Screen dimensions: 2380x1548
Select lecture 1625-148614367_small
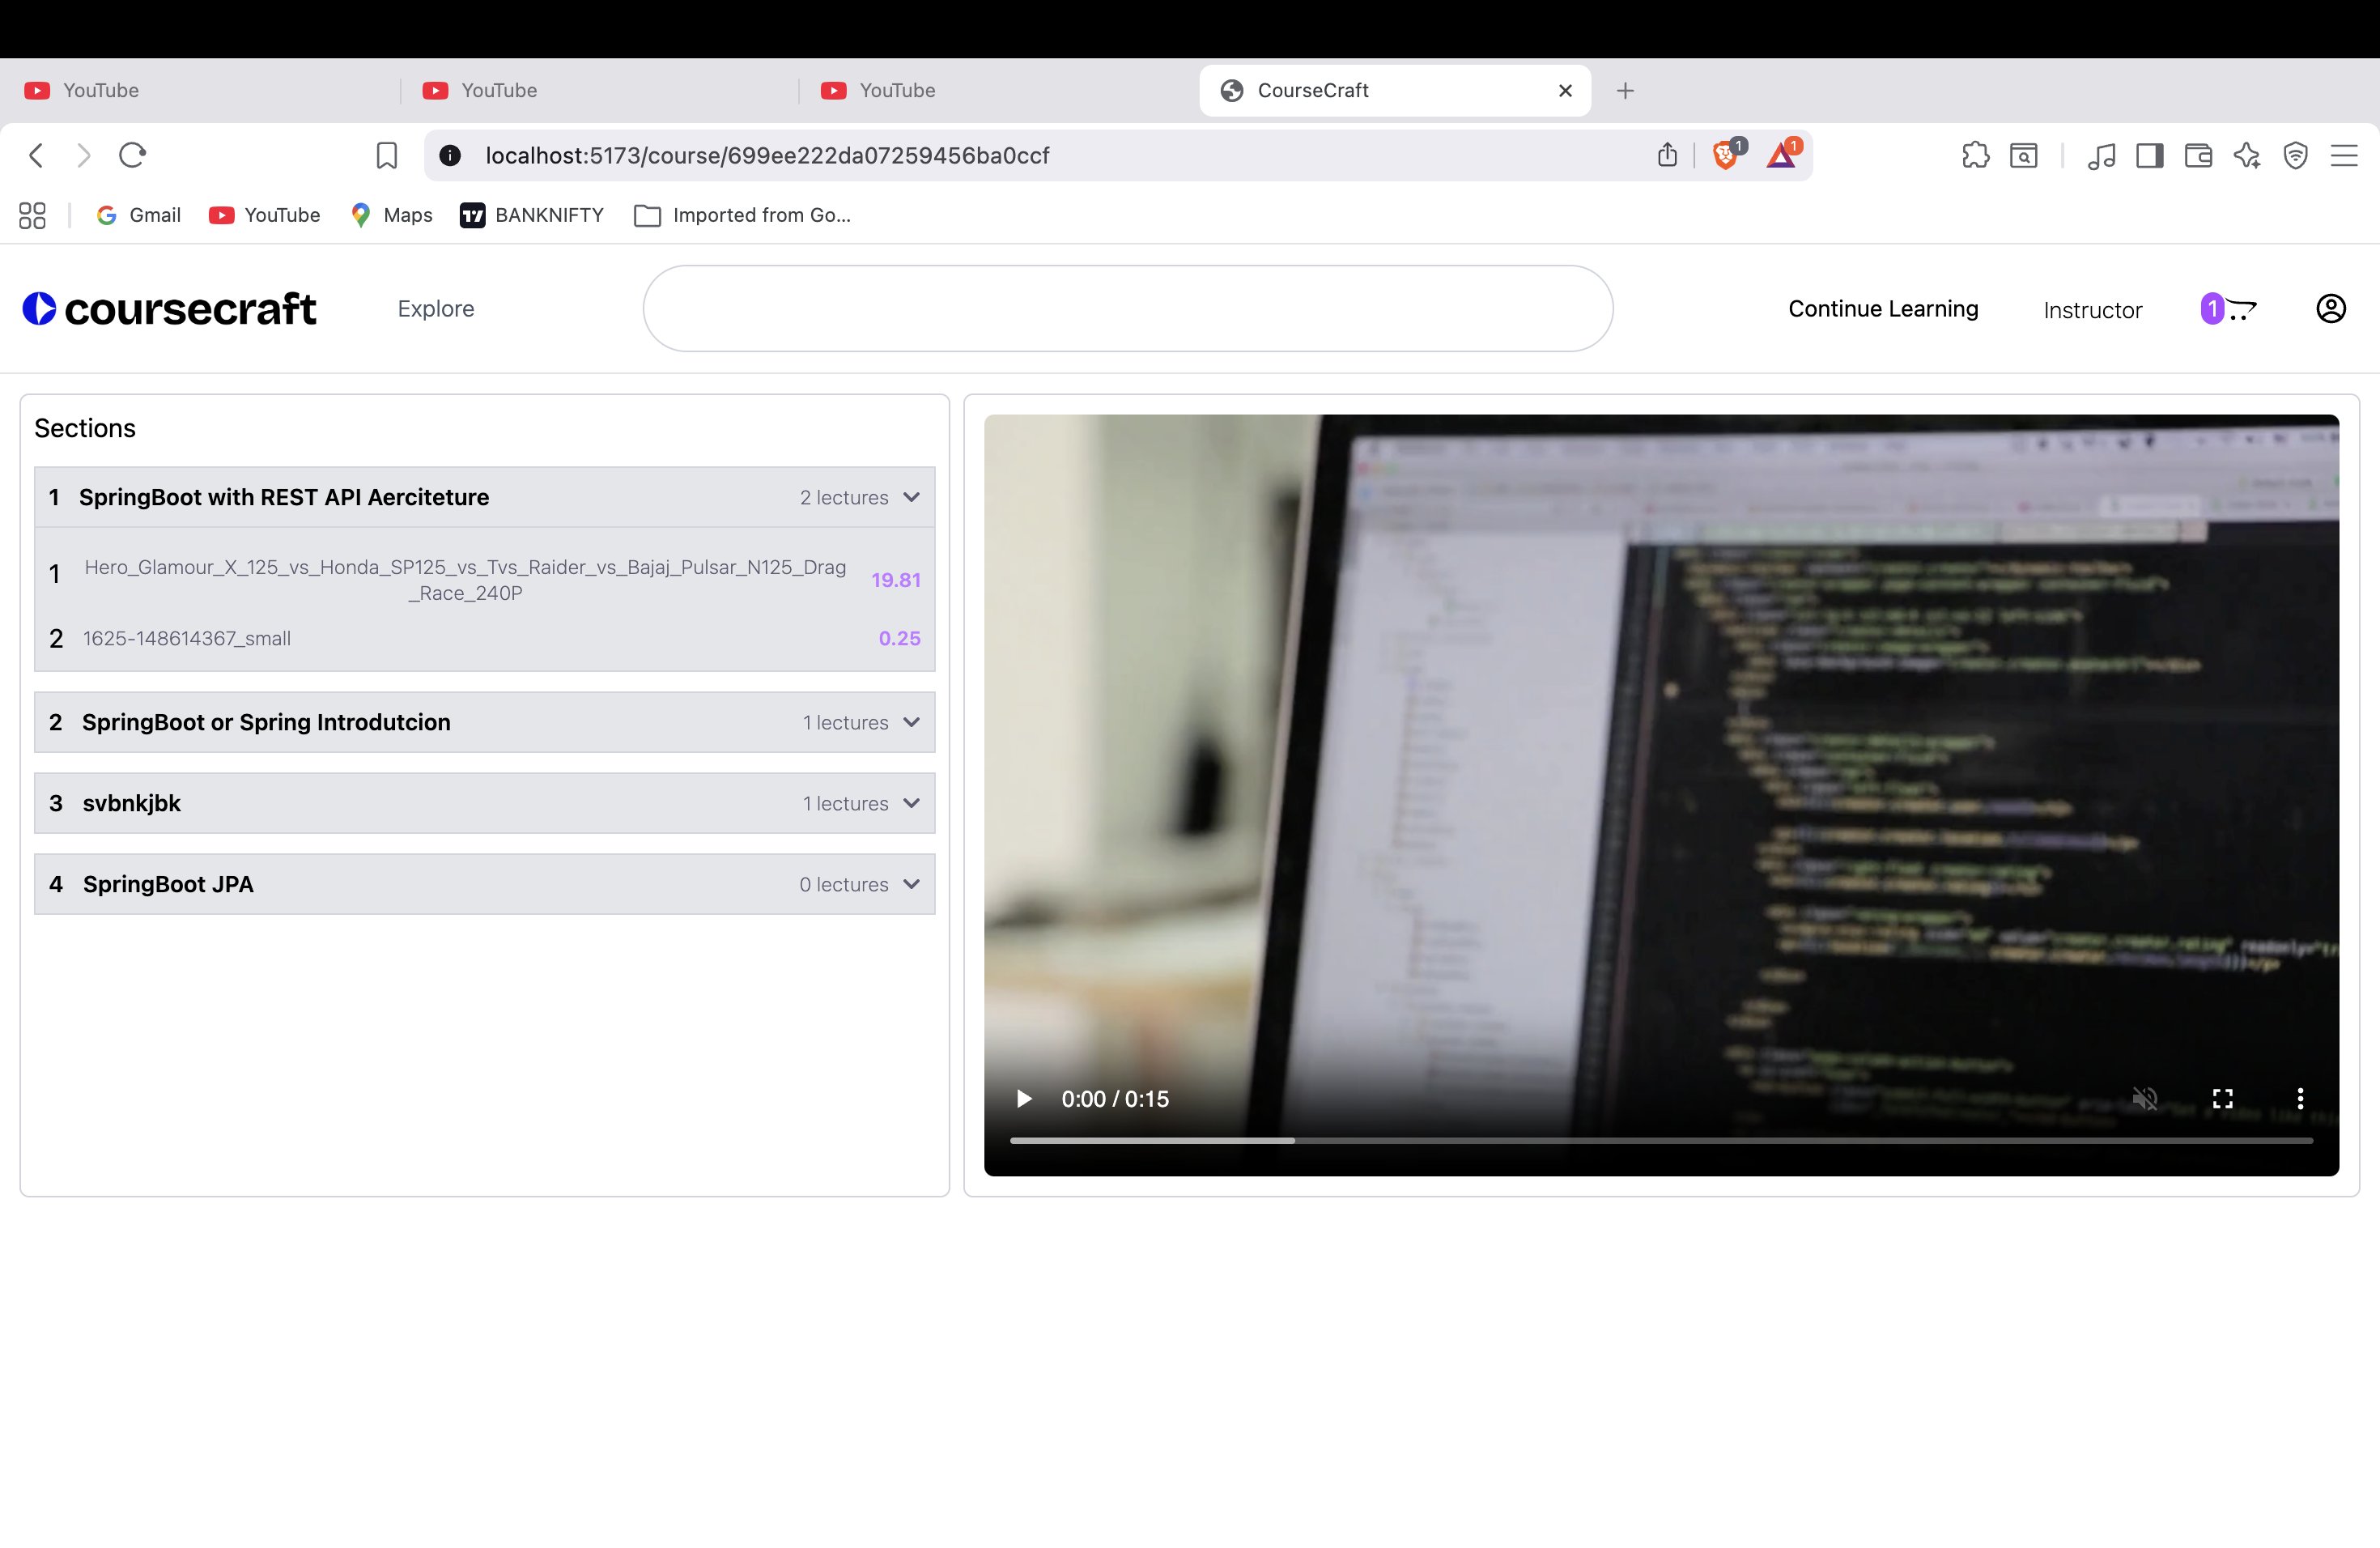click(187, 638)
